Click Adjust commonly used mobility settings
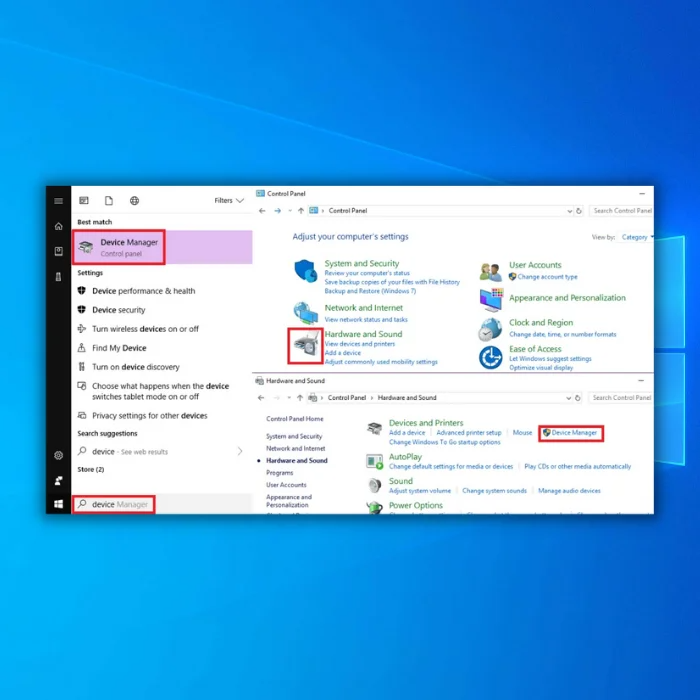Viewport: 700px width, 700px height. [x=381, y=362]
